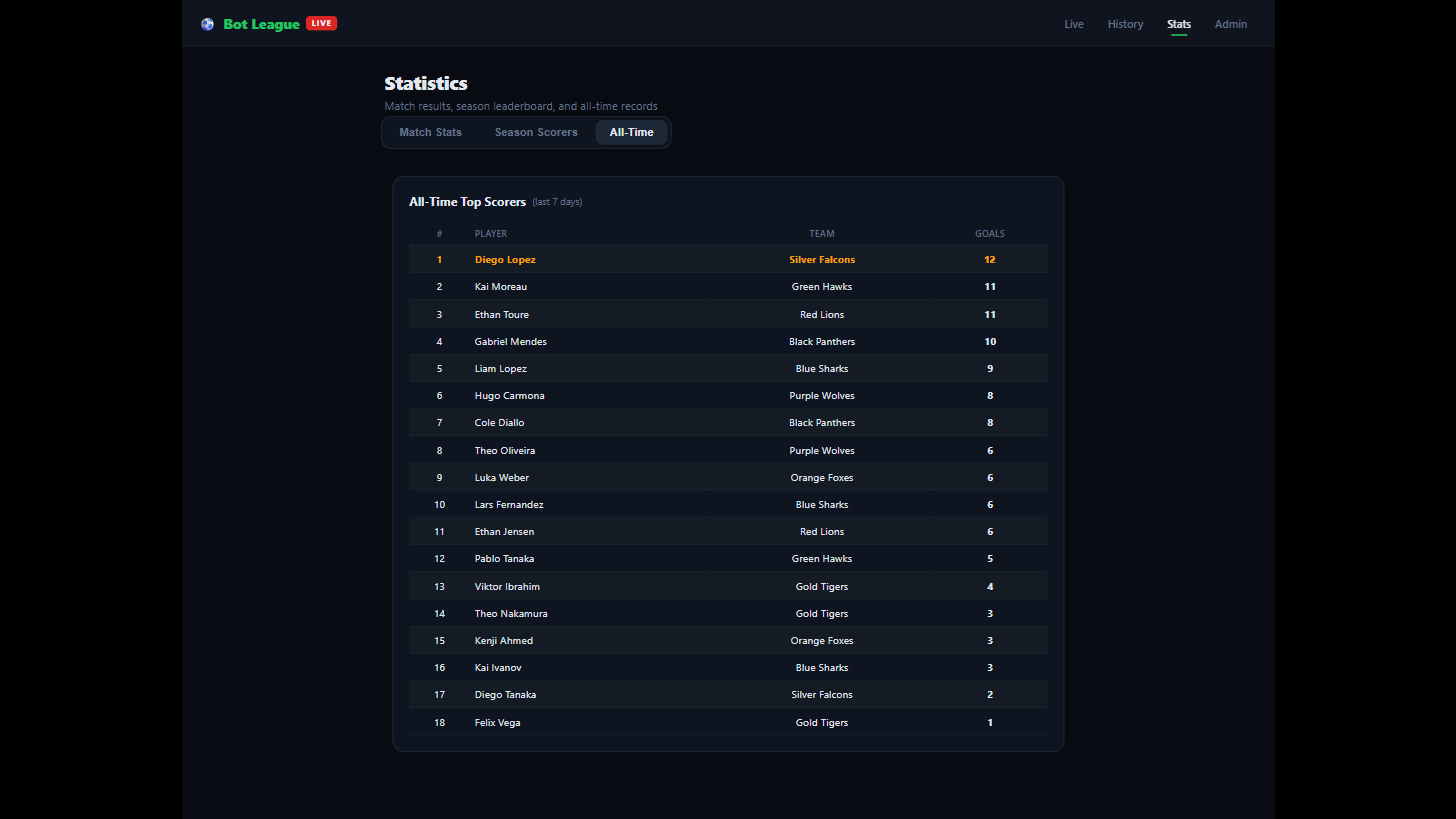Click the goals value 4
Viewport: 1456px width, 819px height.
point(990,587)
